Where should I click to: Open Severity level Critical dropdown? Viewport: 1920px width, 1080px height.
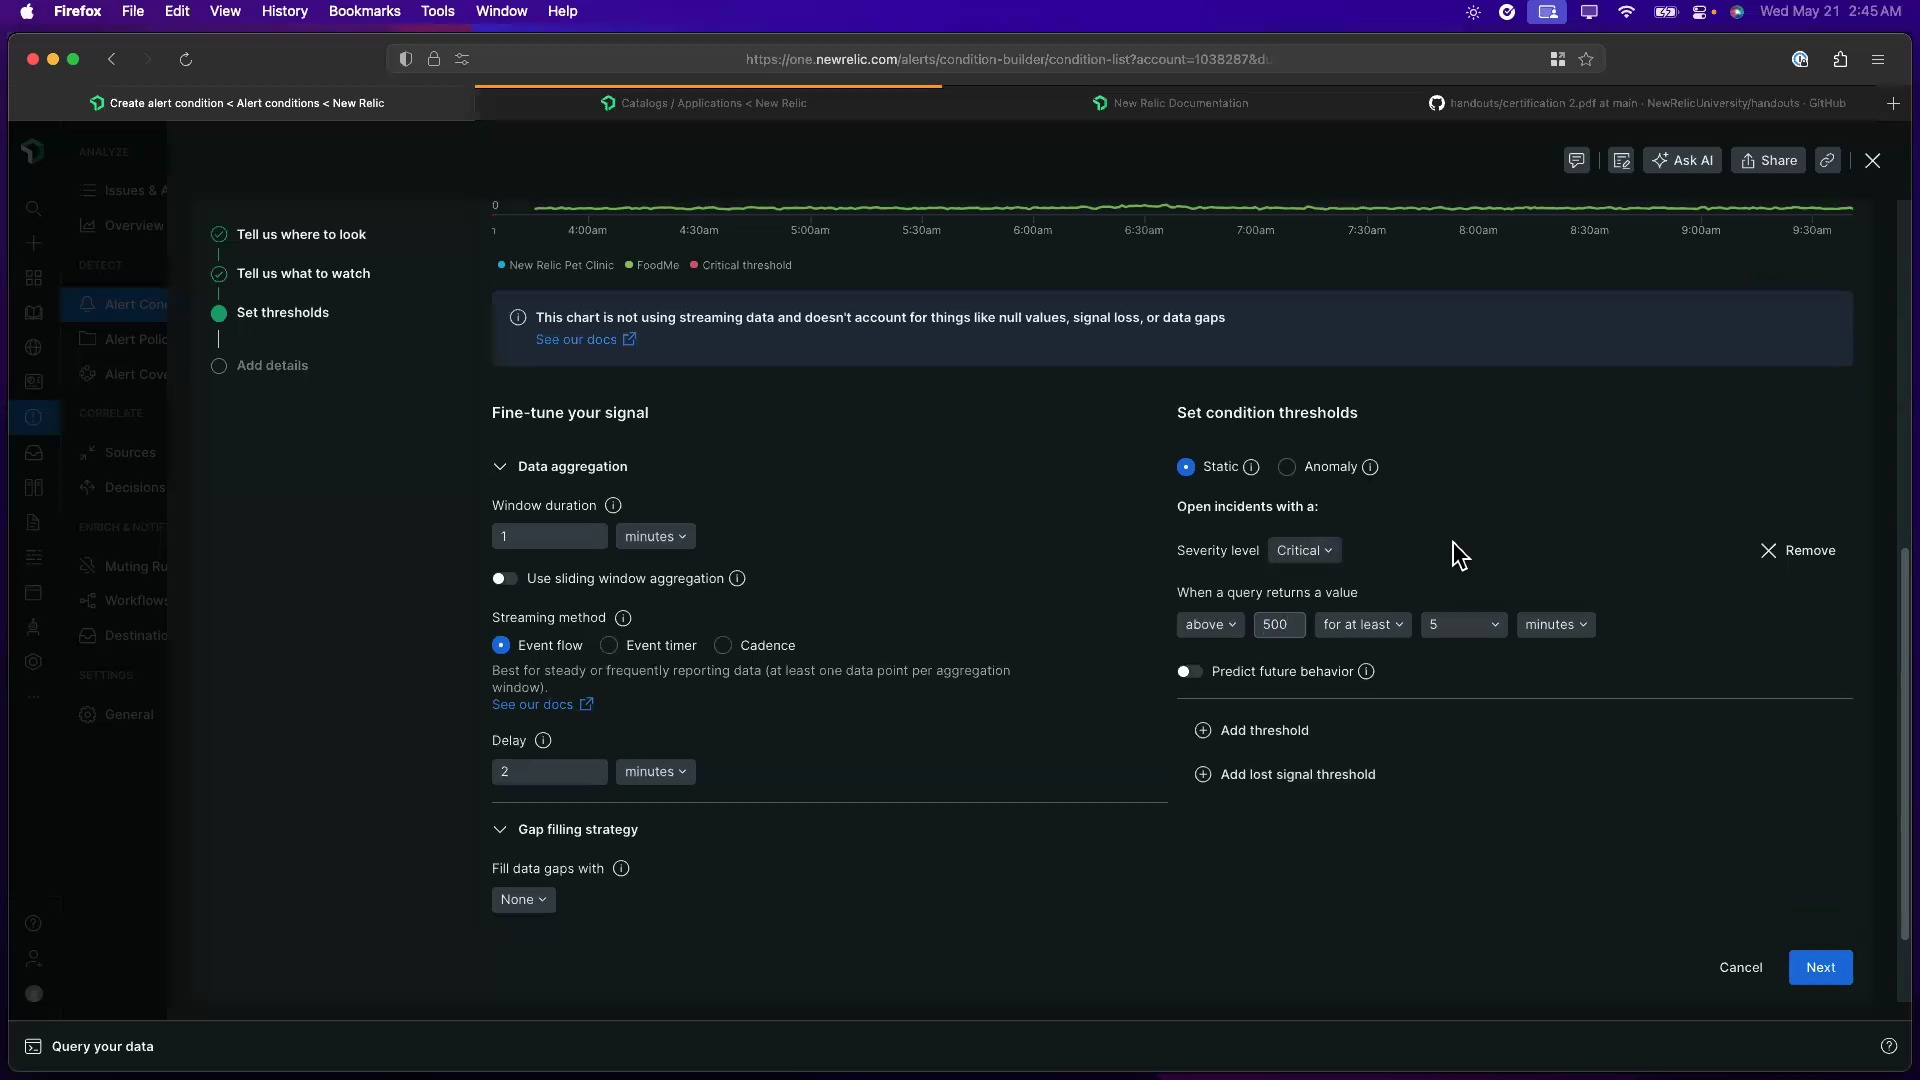[1304, 551]
